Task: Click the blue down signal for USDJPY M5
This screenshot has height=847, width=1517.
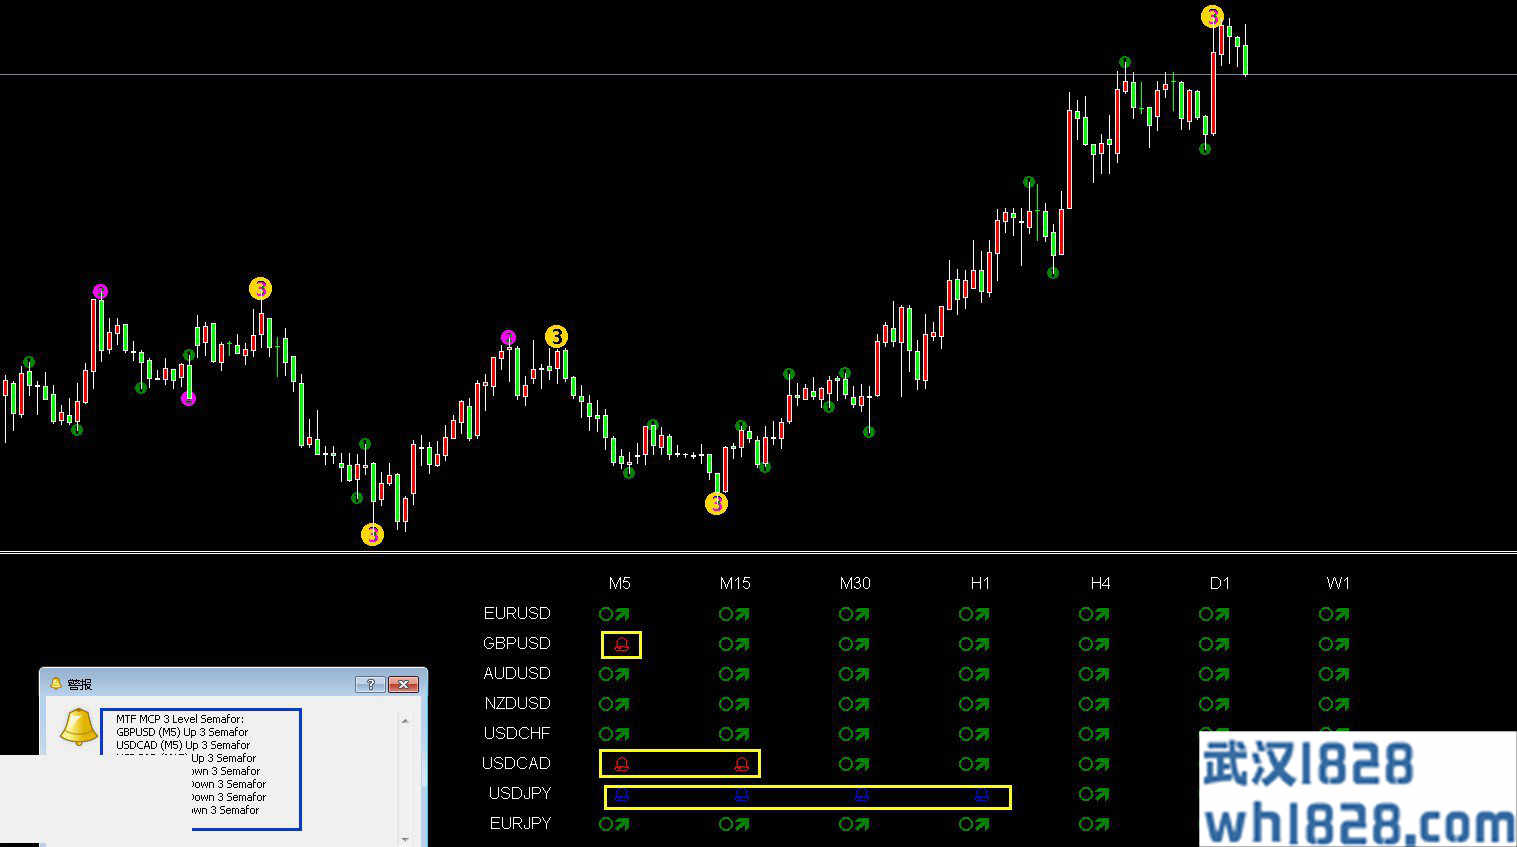Action: pos(621,796)
